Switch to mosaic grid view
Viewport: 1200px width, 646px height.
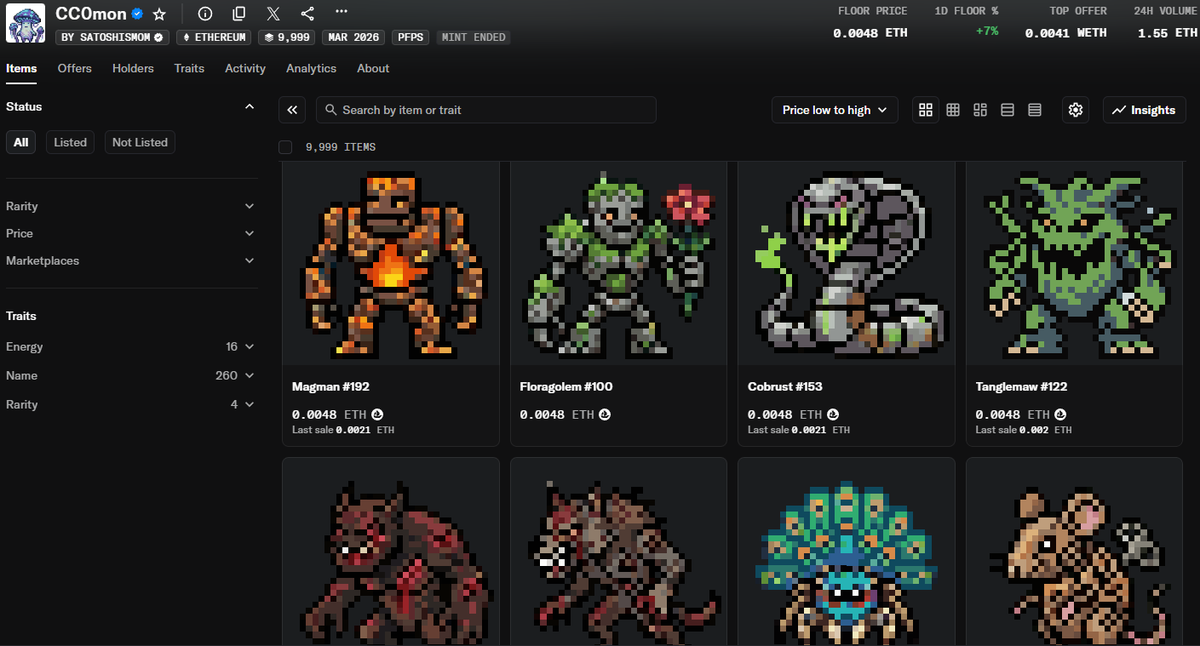980,110
